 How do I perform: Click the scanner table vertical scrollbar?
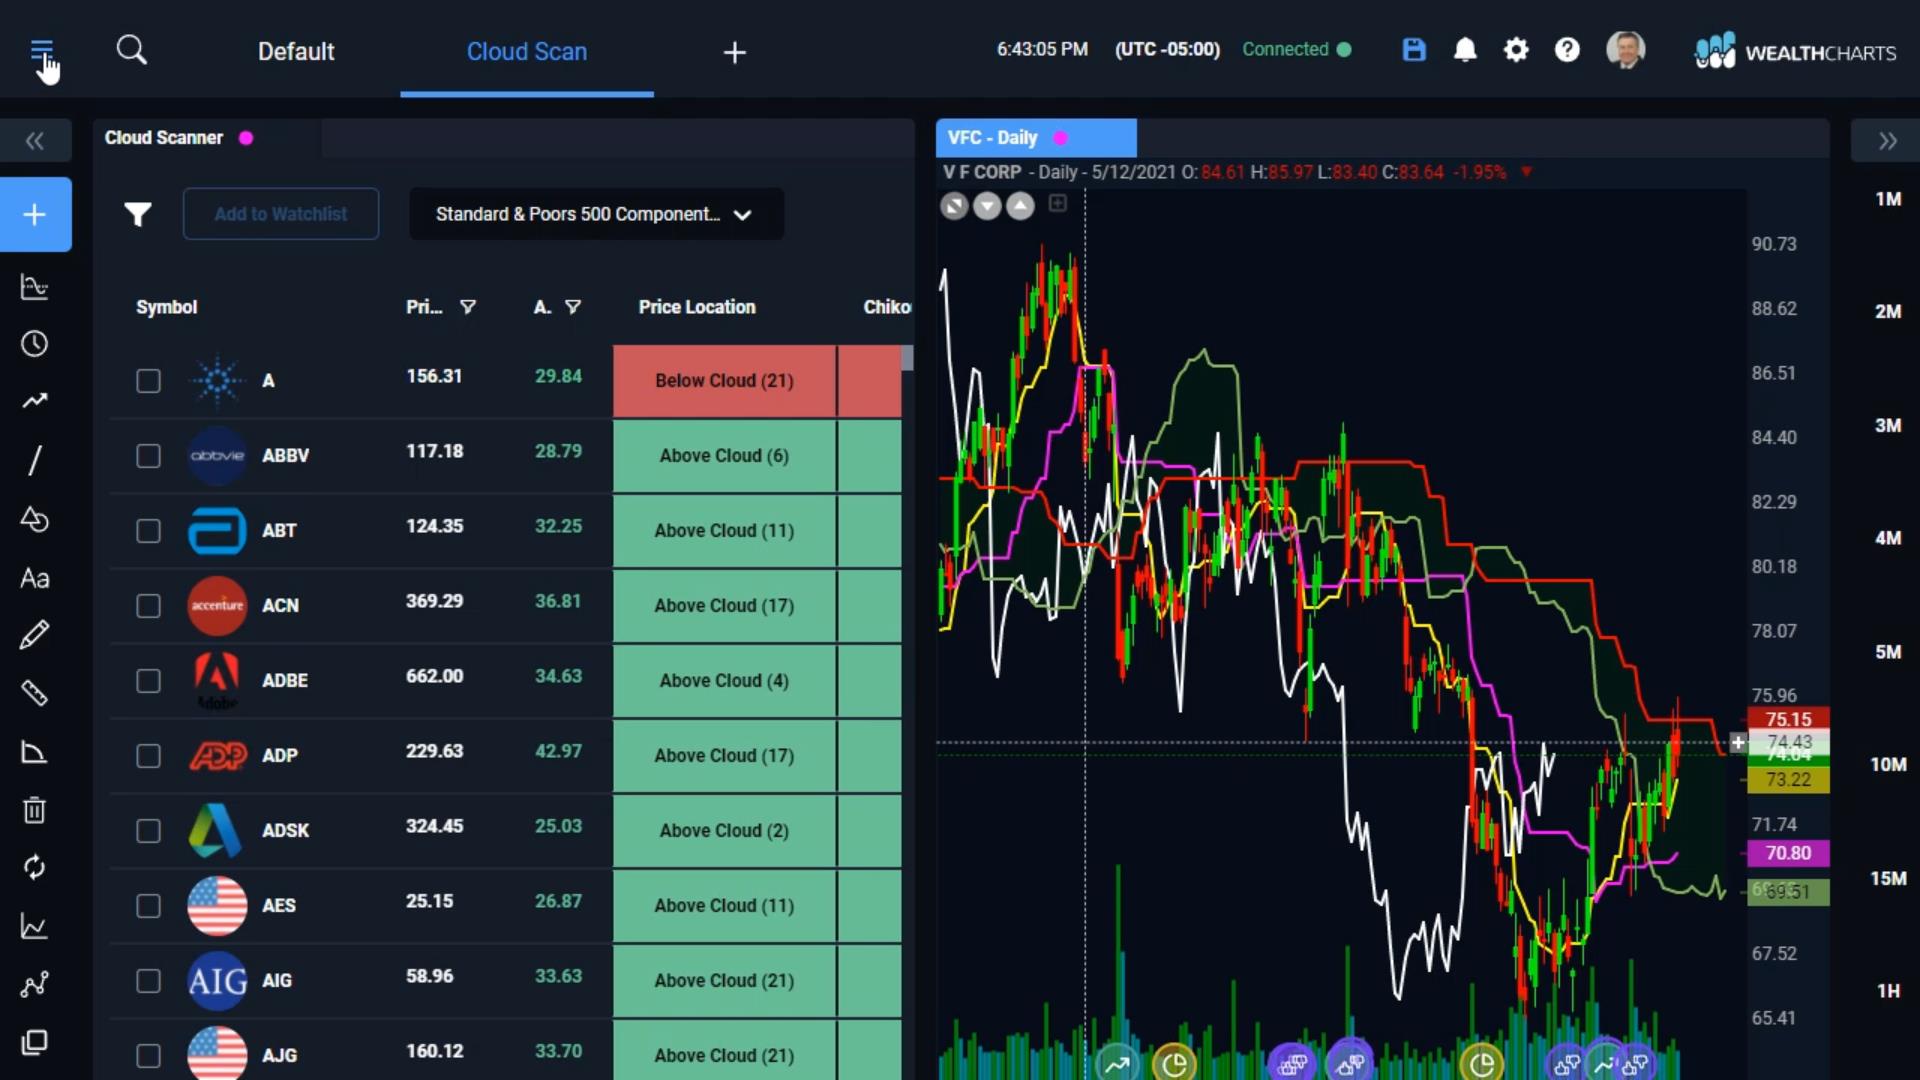click(x=907, y=358)
